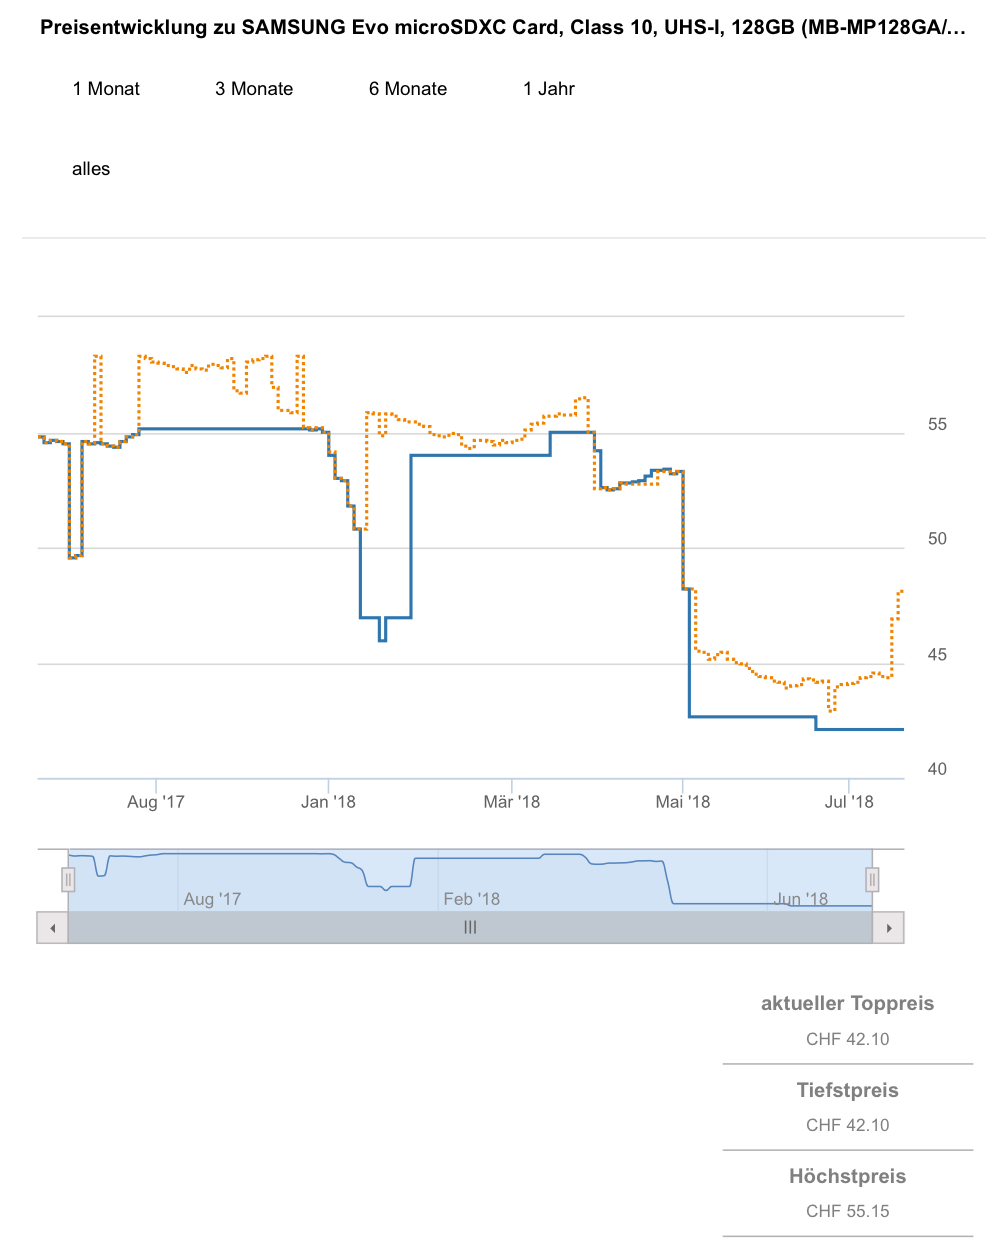Show the alles full price history
This screenshot has width=1001, height=1256.
(91, 169)
